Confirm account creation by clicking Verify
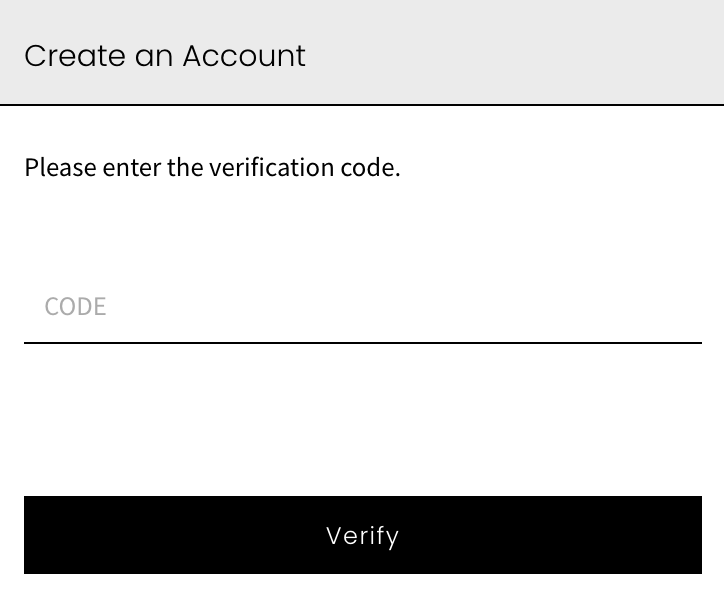 tap(362, 535)
